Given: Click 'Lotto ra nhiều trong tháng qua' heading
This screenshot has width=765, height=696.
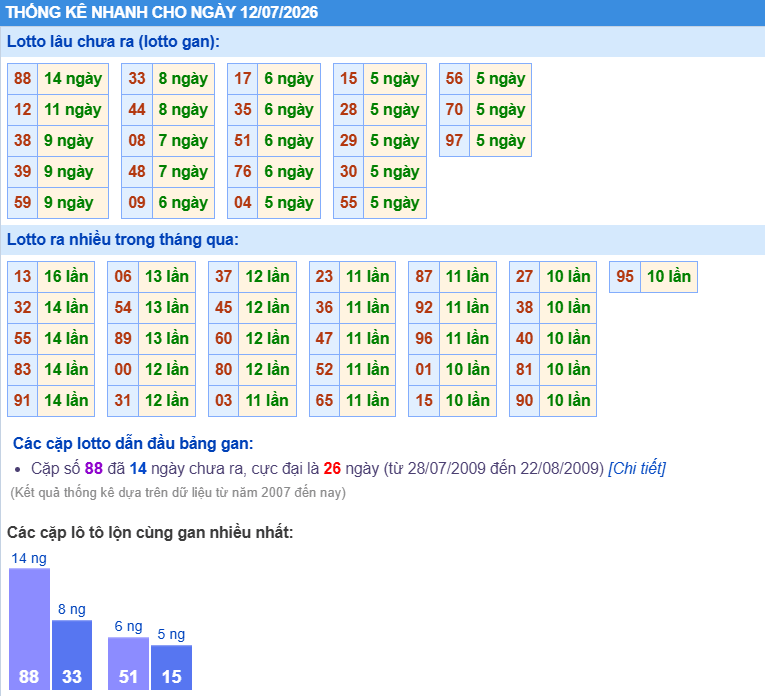Looking at the screenshot, I should click(123, 240).
